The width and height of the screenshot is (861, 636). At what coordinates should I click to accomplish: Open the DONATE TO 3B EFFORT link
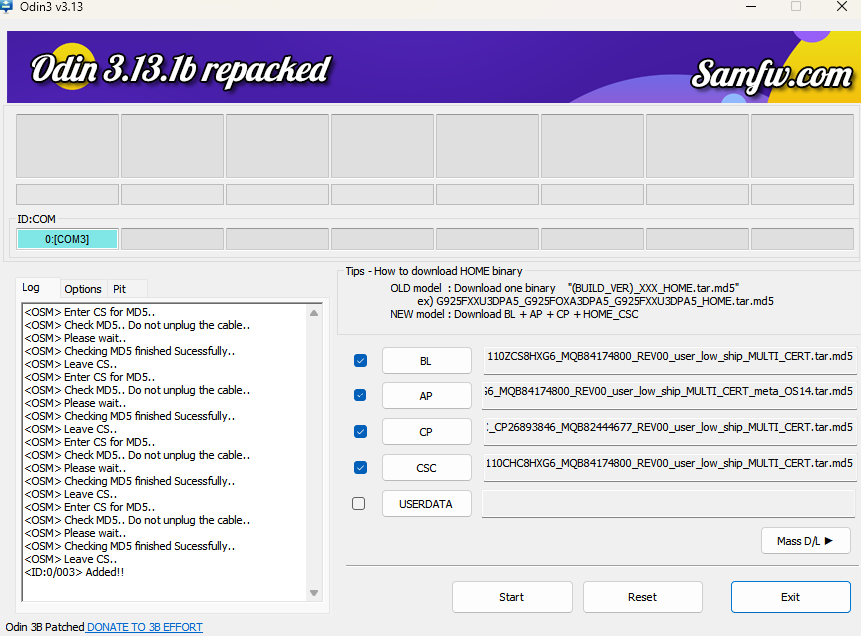tap(144, 627)
